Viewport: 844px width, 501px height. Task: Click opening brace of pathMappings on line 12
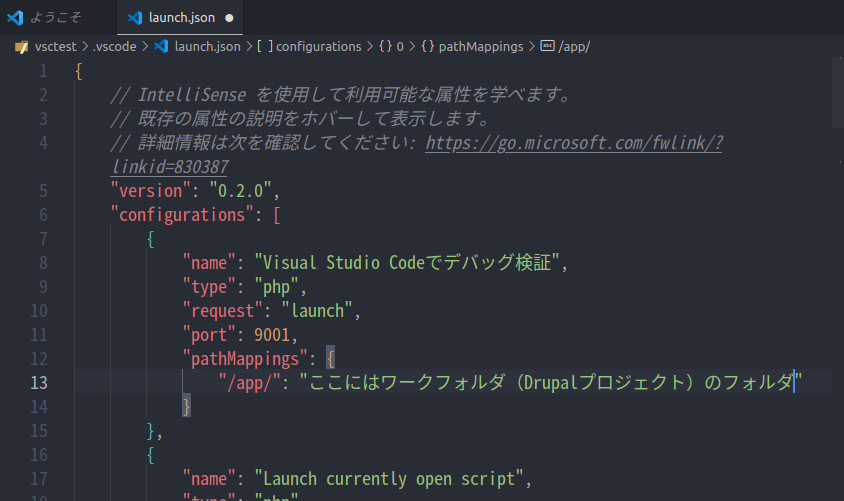[330, 359]
